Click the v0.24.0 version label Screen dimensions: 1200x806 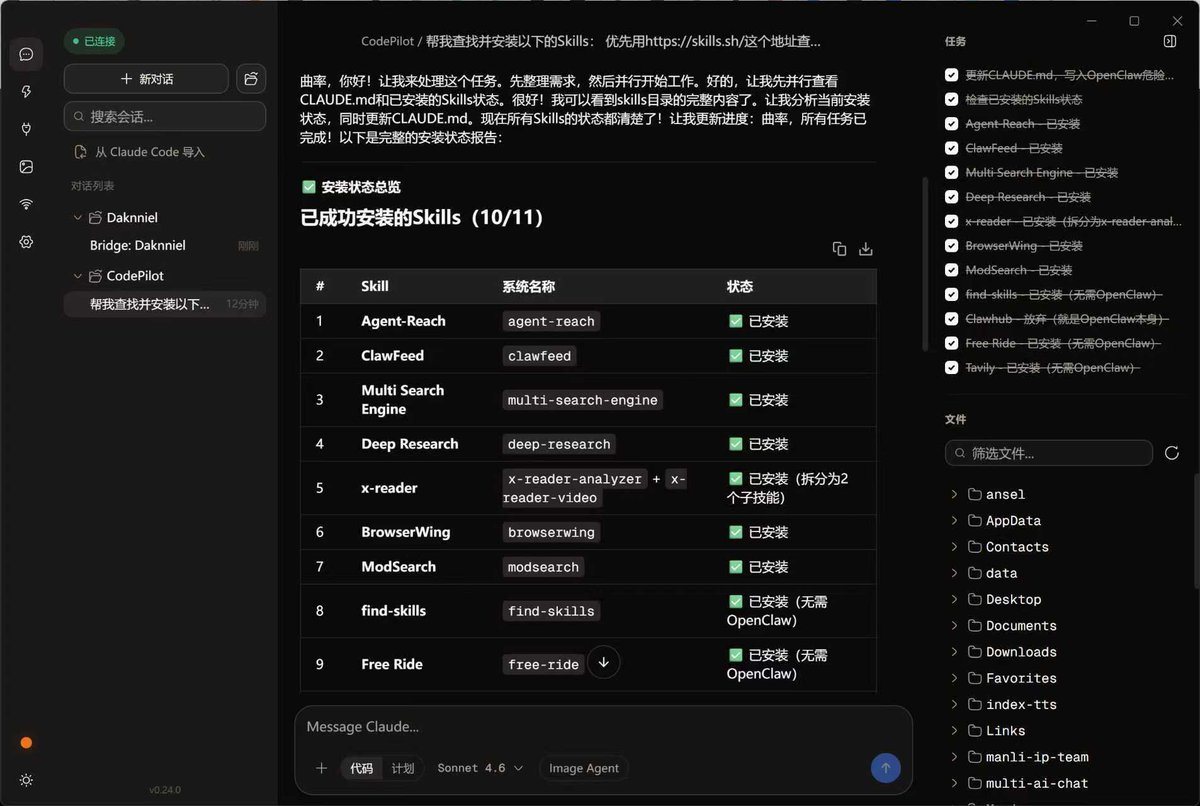[x=165, y=790]
